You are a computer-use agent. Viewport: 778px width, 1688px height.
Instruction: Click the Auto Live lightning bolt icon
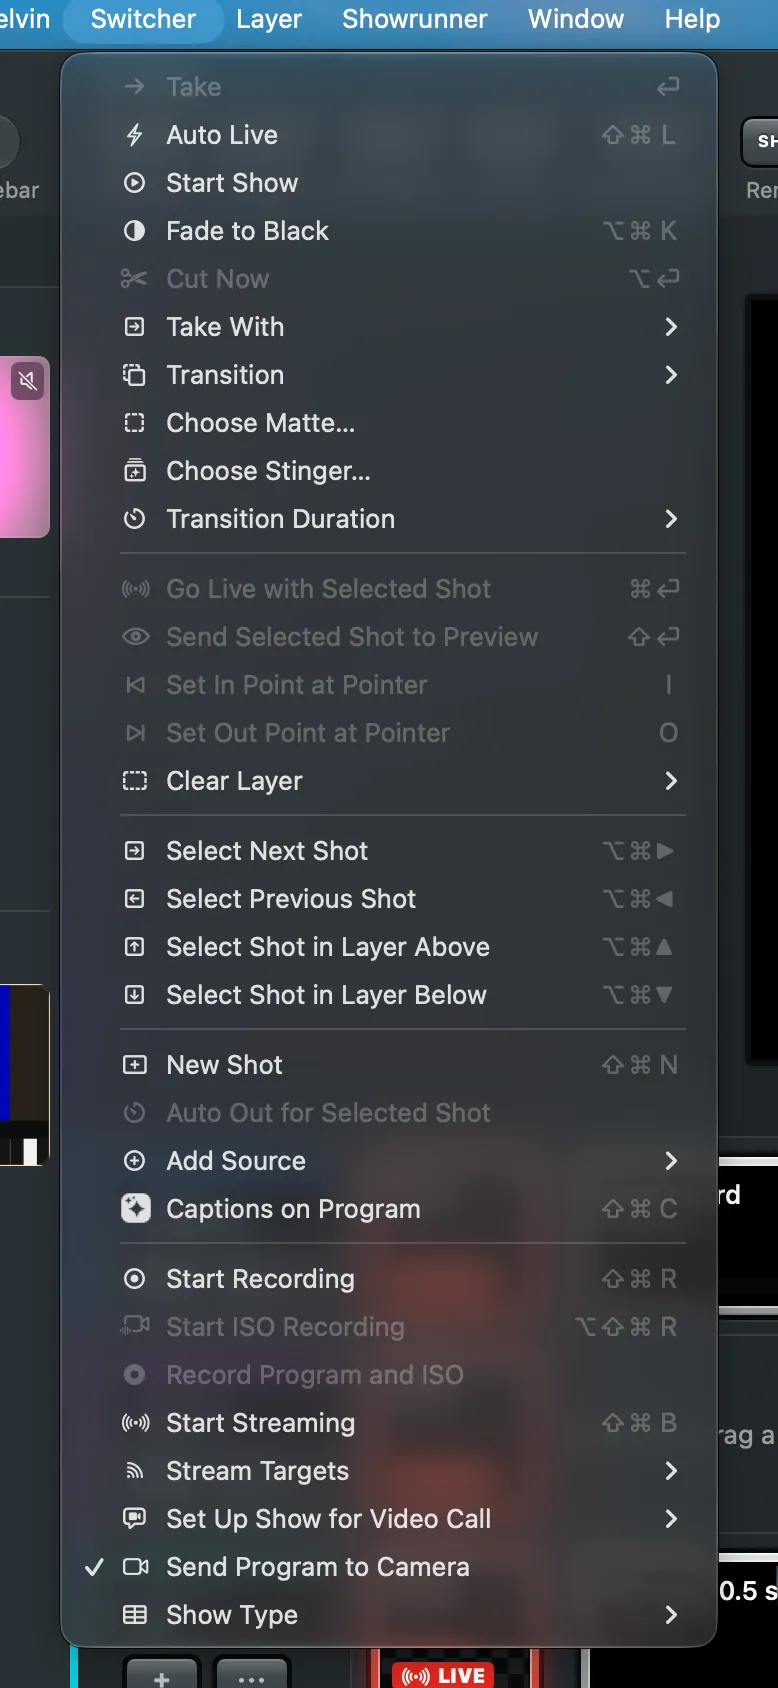pyautogui.click(x=134, y=135)
